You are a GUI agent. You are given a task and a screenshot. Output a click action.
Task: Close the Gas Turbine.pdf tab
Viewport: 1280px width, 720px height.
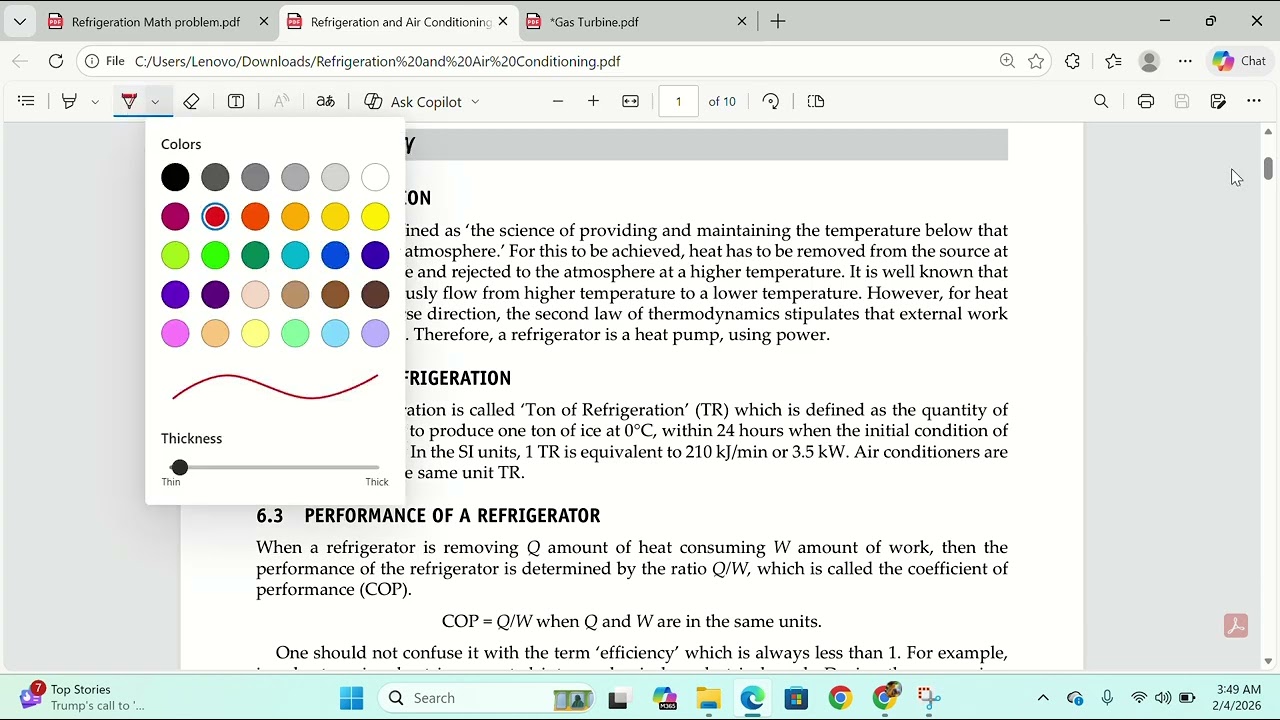(x=742, y=21)
